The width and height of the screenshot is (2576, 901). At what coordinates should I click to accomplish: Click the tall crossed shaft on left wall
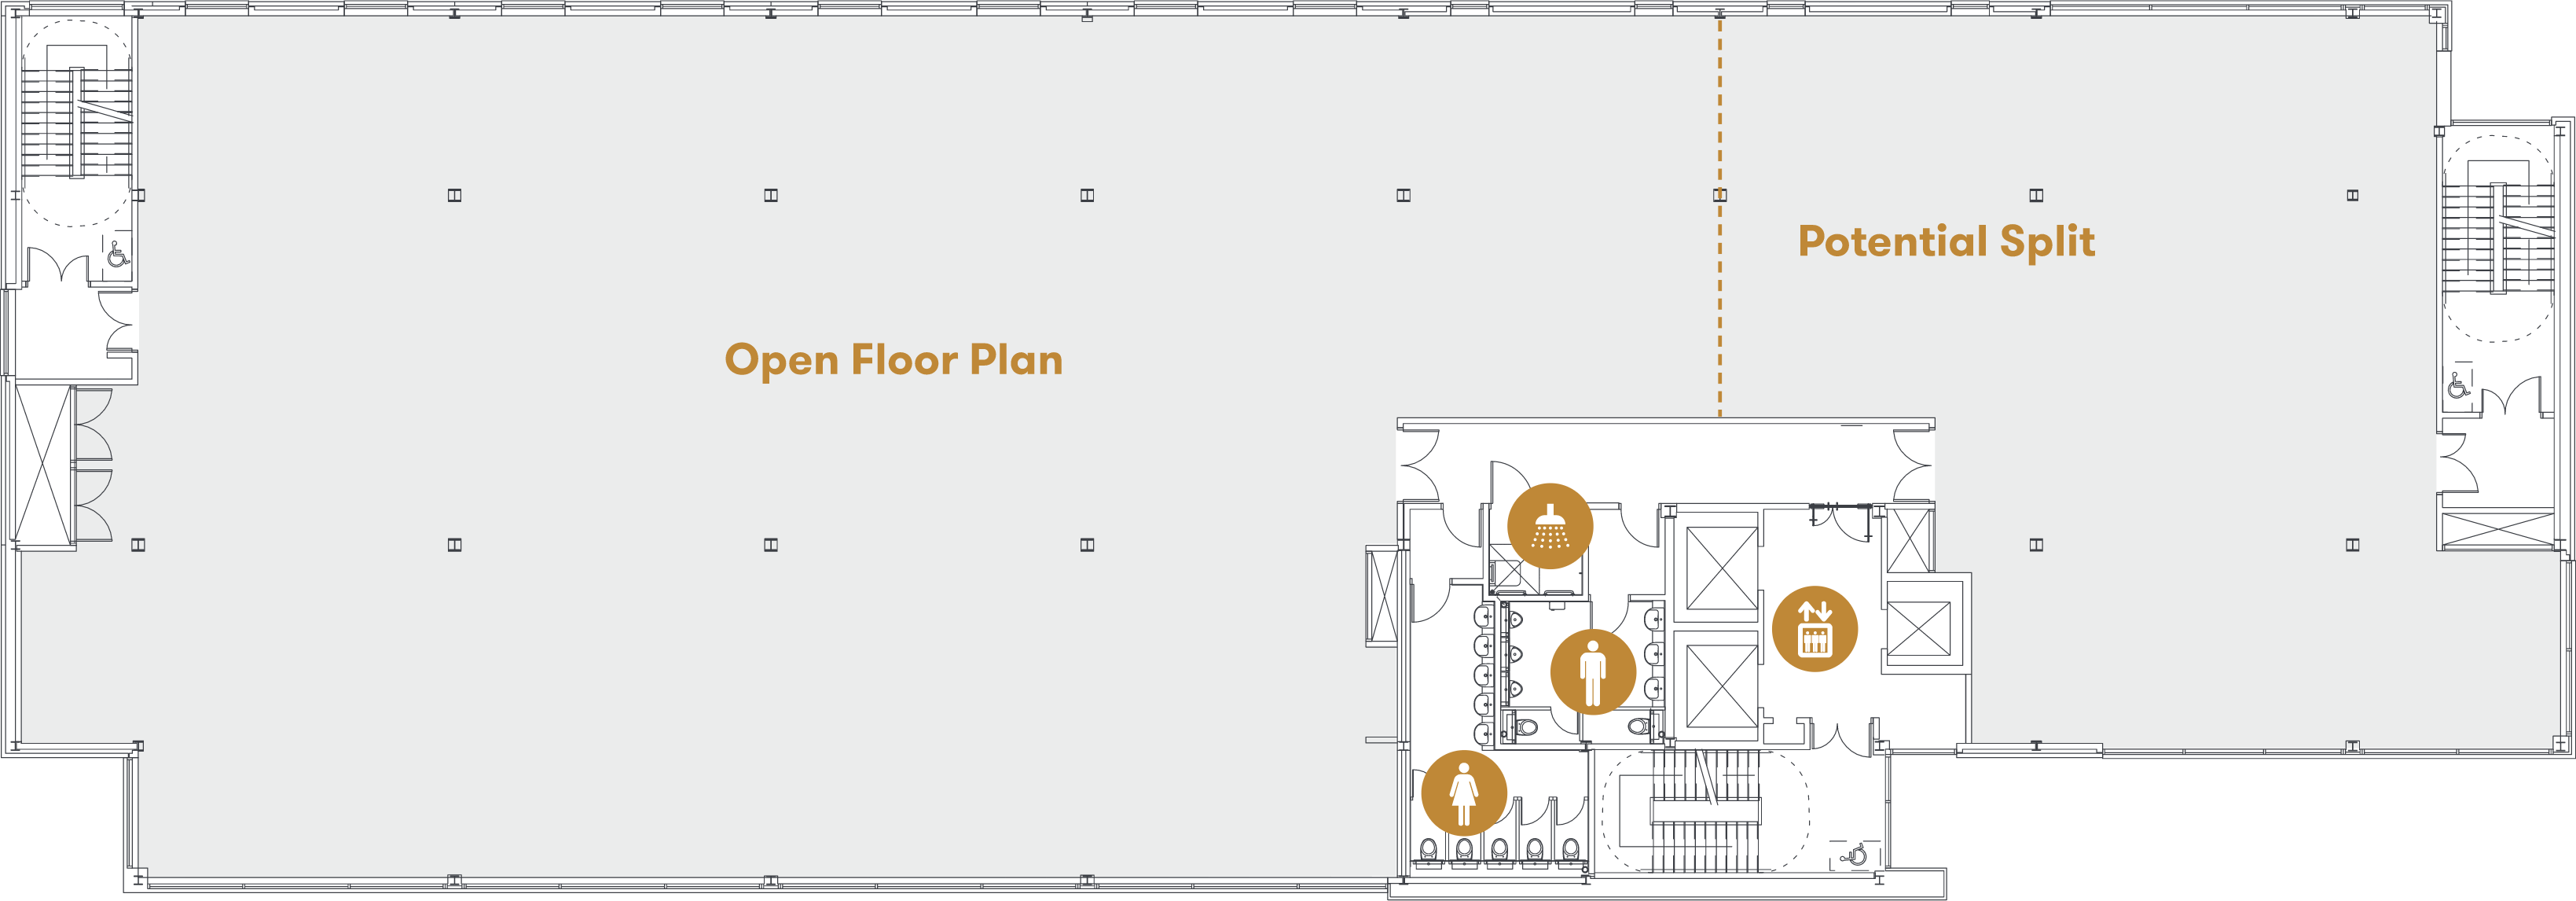tap(44, 464)
